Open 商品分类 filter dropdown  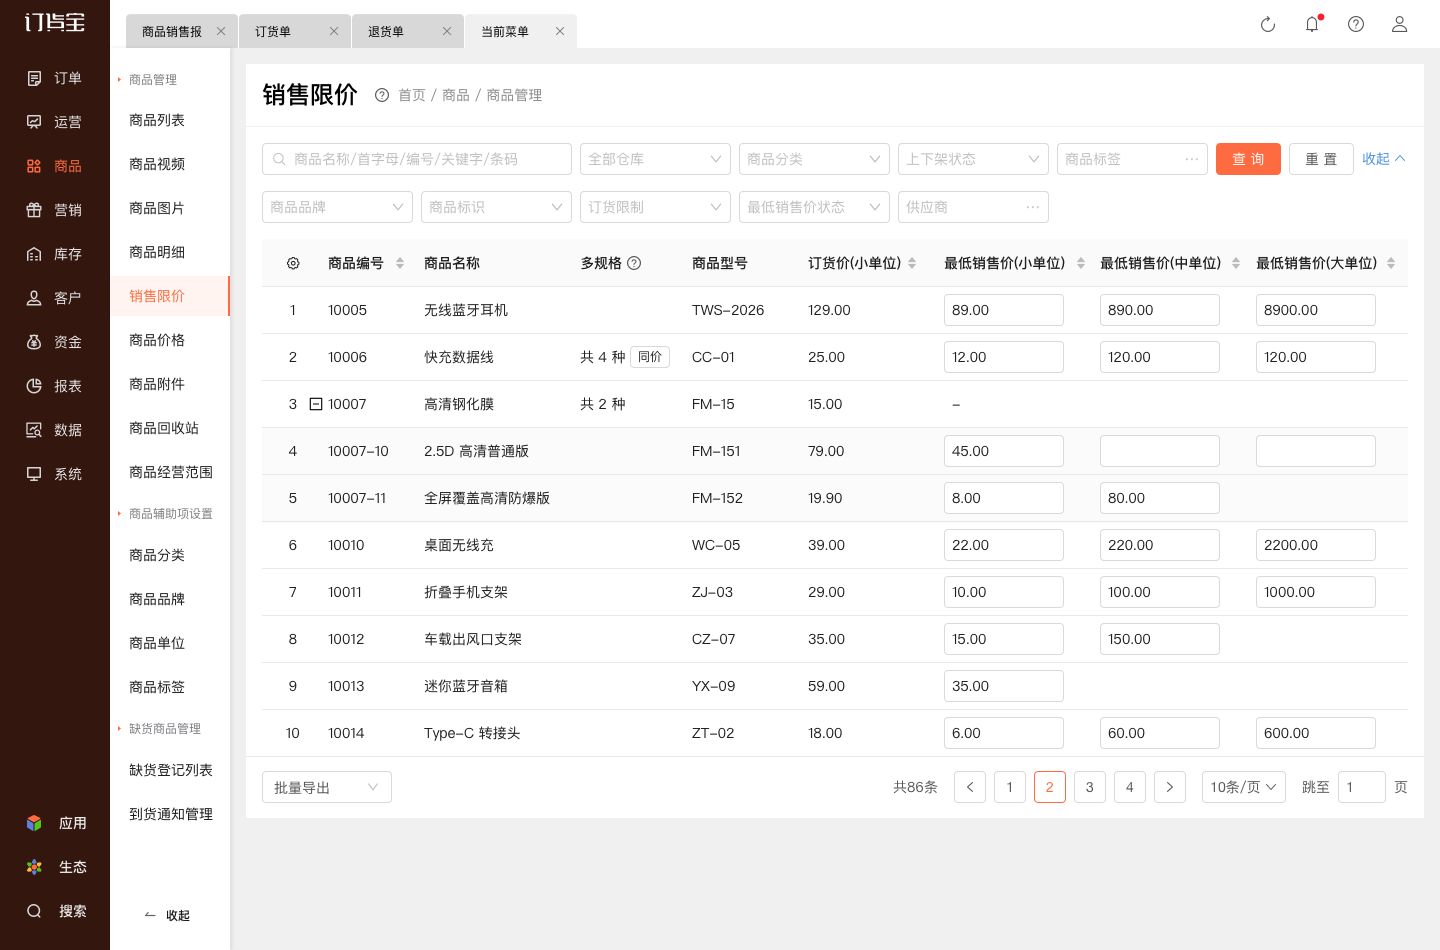814,159
